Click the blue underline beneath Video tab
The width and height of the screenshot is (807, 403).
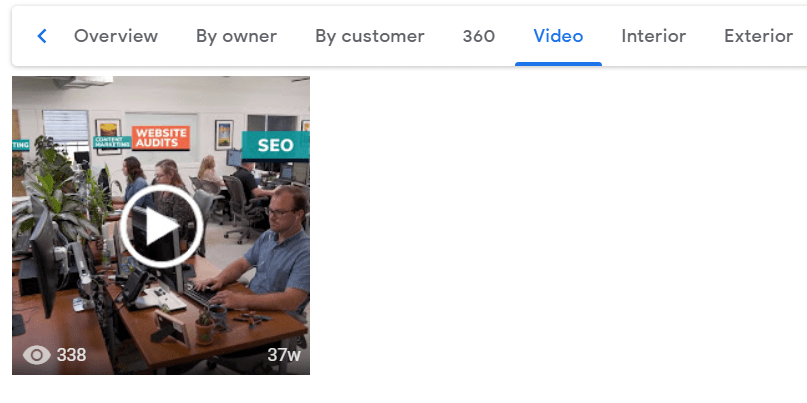pos(558,64)
